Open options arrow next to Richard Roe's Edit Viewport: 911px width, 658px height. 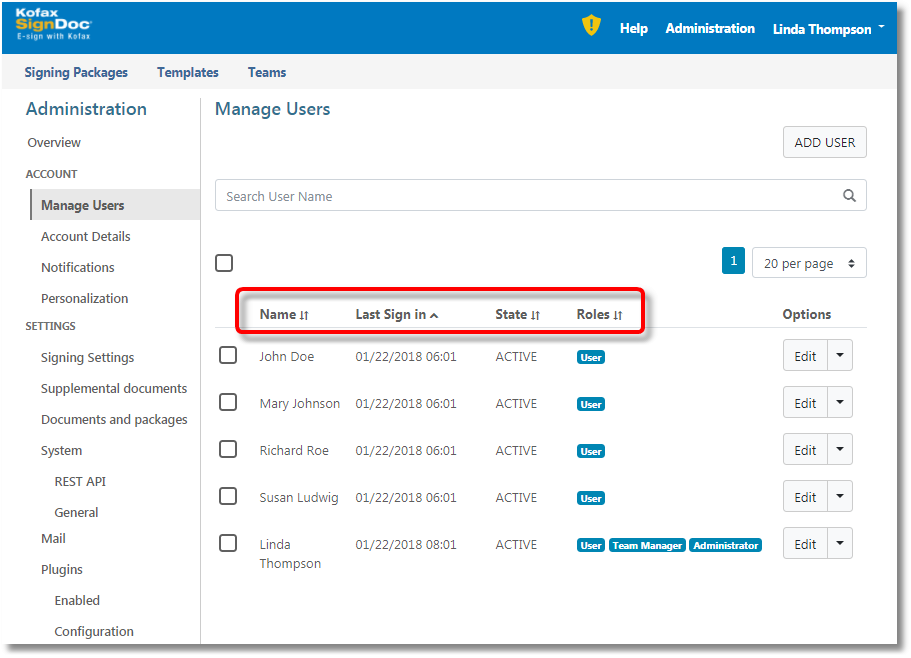(840, 450)
